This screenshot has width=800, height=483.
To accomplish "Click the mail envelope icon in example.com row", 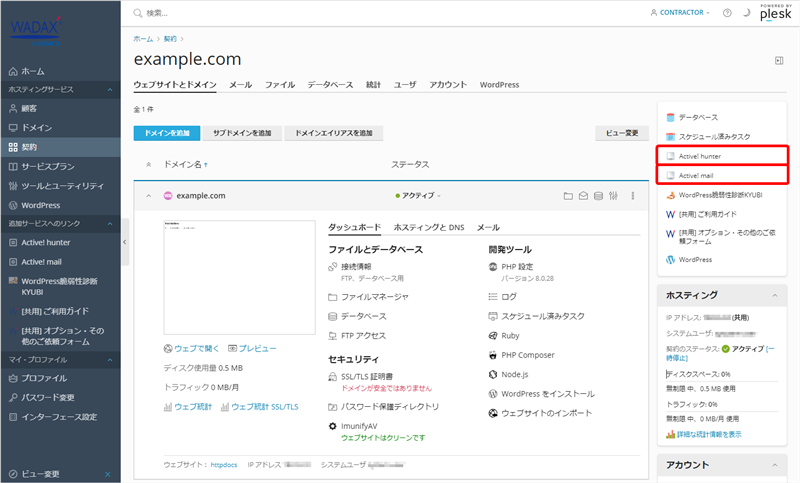I will click(584, 196).
